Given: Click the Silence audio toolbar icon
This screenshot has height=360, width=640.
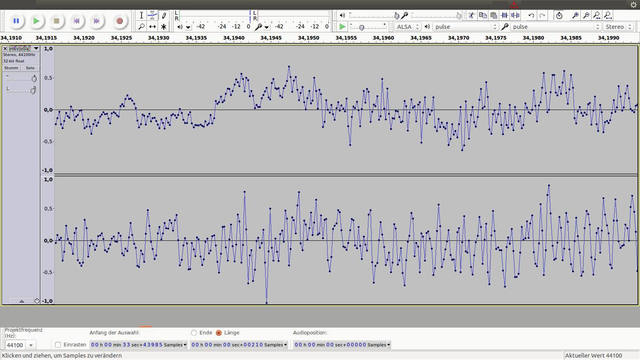Looking at the screenshot, I should click(516, 16).
